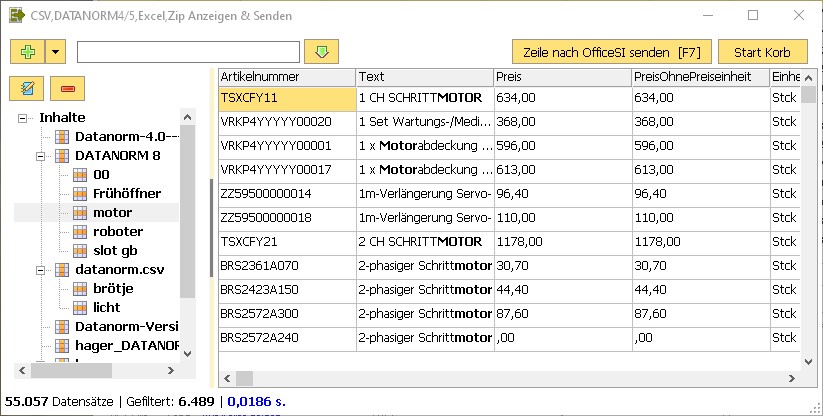The height and width of the screenshot is (416, 823).
Task: Click the red minus remove button
Action: pos(67,89)
